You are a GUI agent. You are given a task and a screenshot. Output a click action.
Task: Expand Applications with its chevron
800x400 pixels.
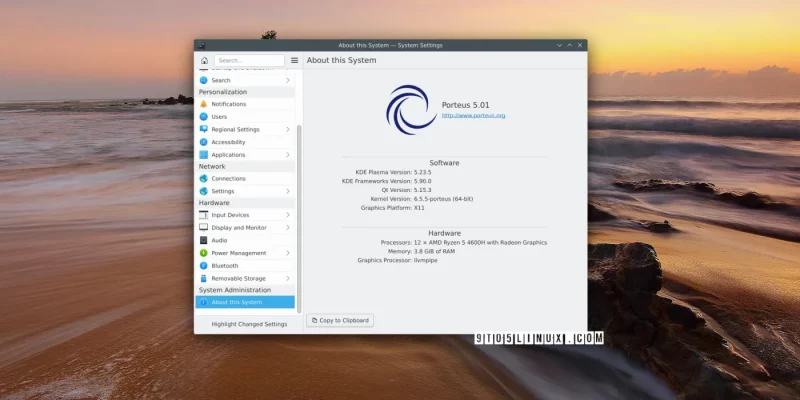[288, 155]
